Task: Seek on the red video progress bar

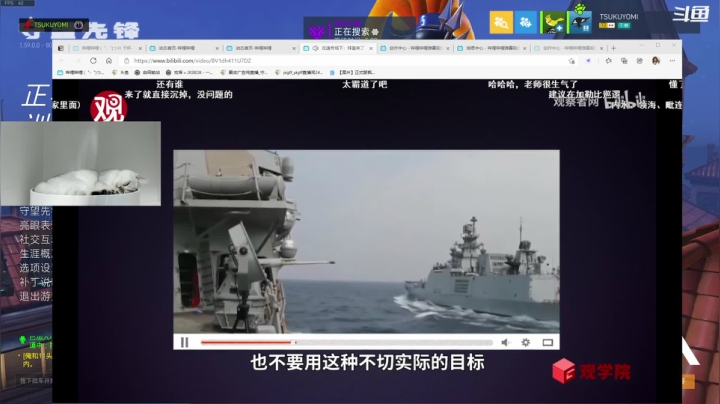Action: point(347,342)
